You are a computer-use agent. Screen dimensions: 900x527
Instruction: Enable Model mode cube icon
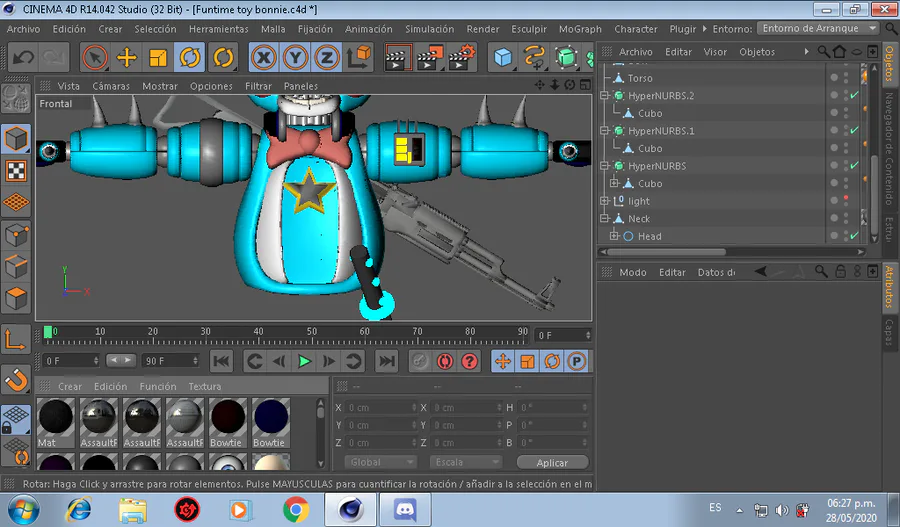coord(16,138)
